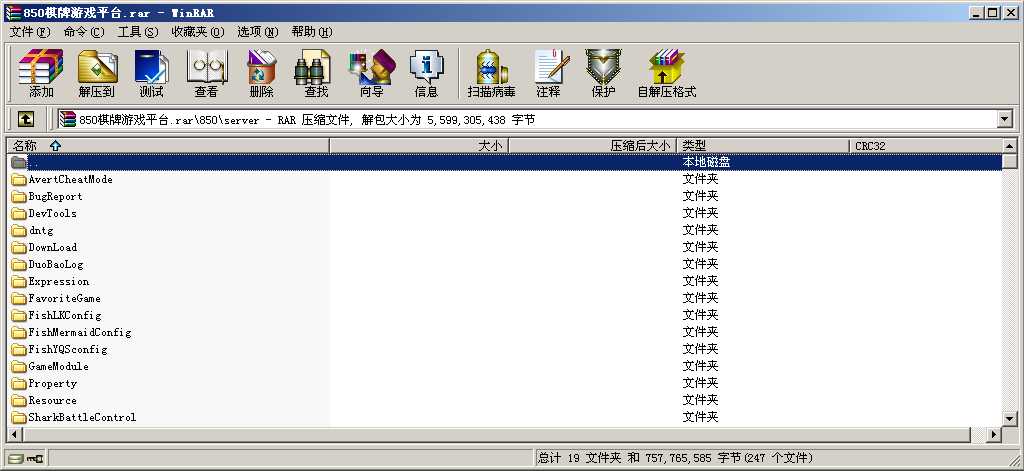Image resolution: width=1024 pixels, height=471 pixels.
Task: Select the parent folder ".." row
Action: tap(506, 162)
